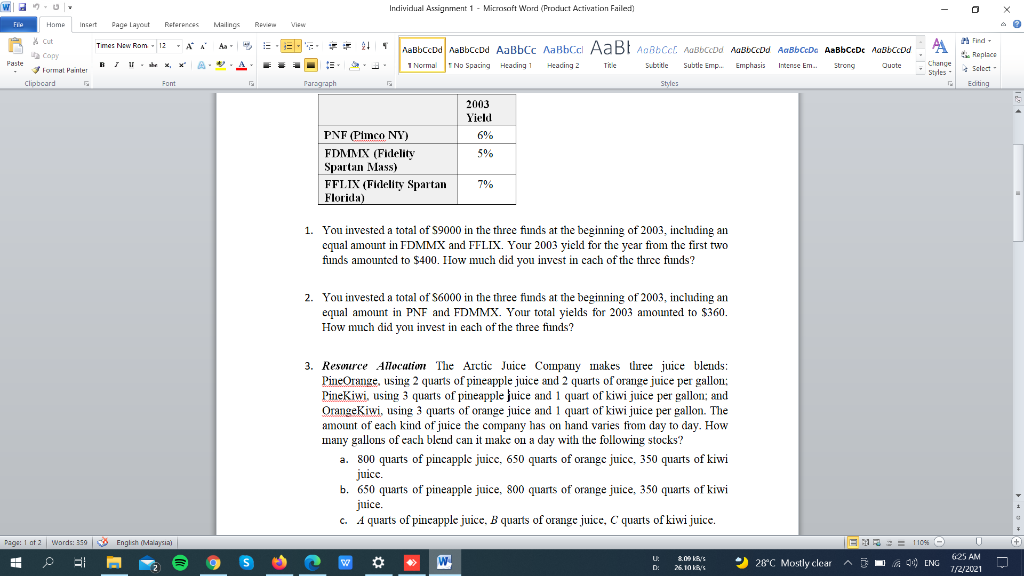1024x576 pixels.
Task: Apply bold formatting
Action: [x=102, y=63]
